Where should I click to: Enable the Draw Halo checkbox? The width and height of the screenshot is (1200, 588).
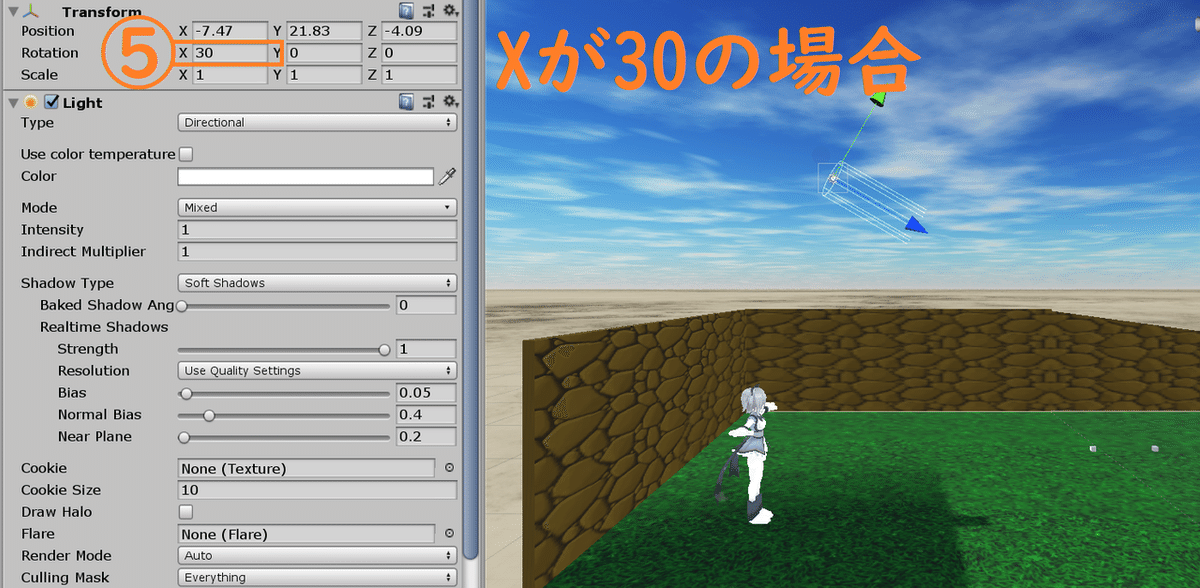click(185, 512)
